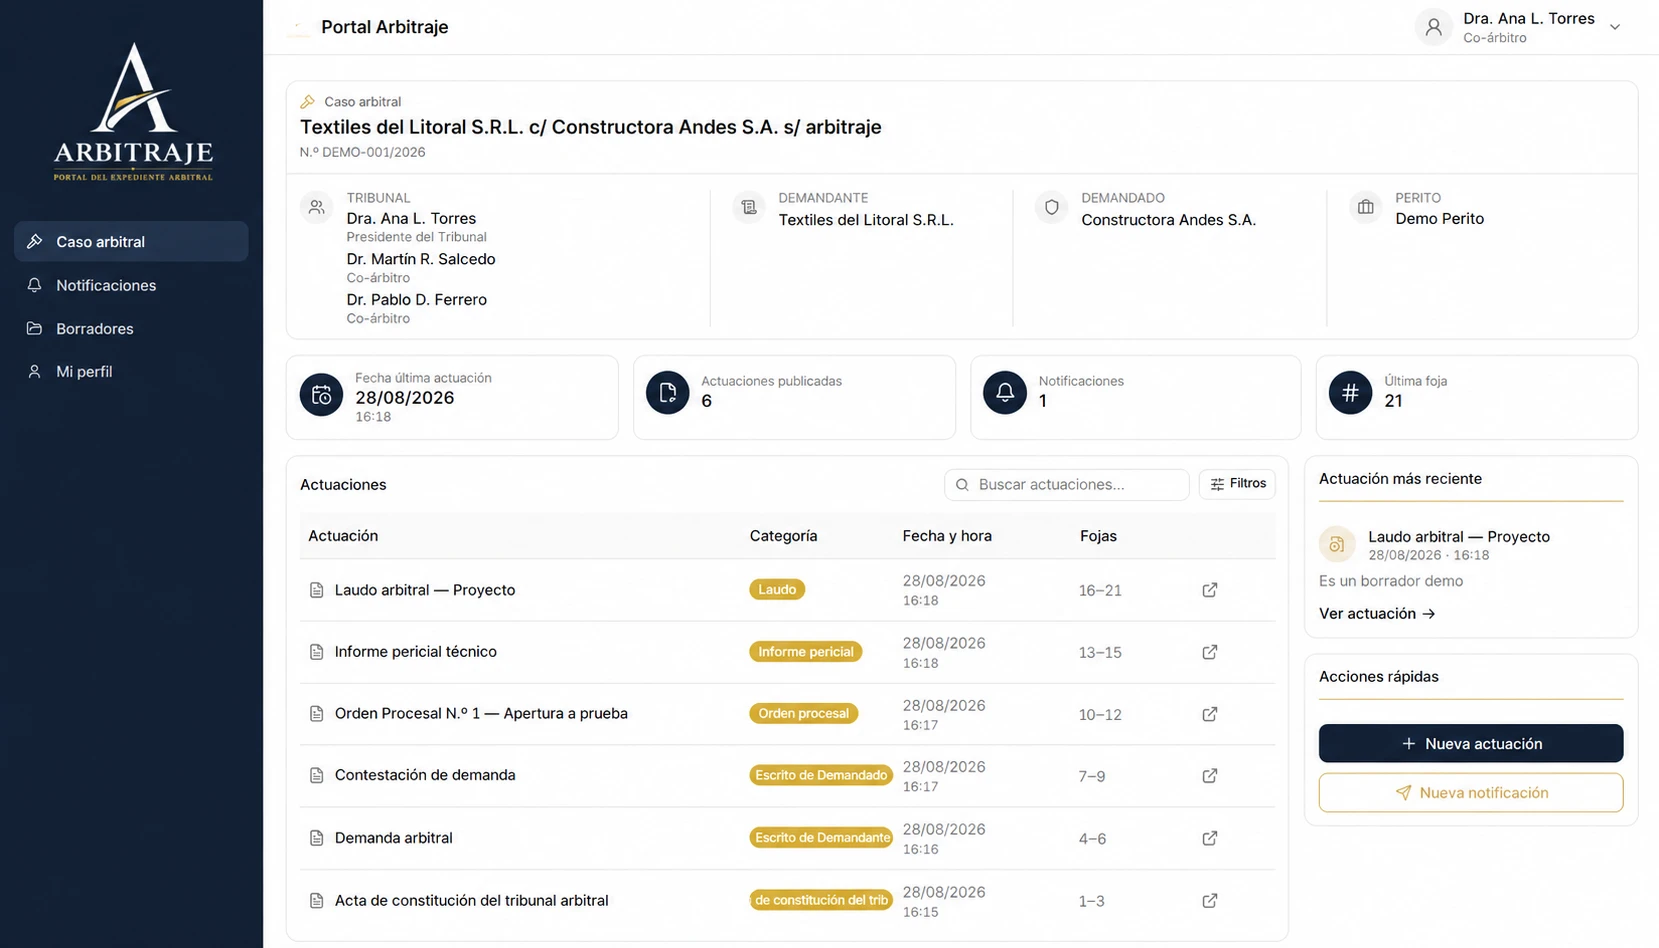1659x948 pixels.
Task: Click document icon beside Orden Procesal N.º 1
Action: click(x=316, y=714)
